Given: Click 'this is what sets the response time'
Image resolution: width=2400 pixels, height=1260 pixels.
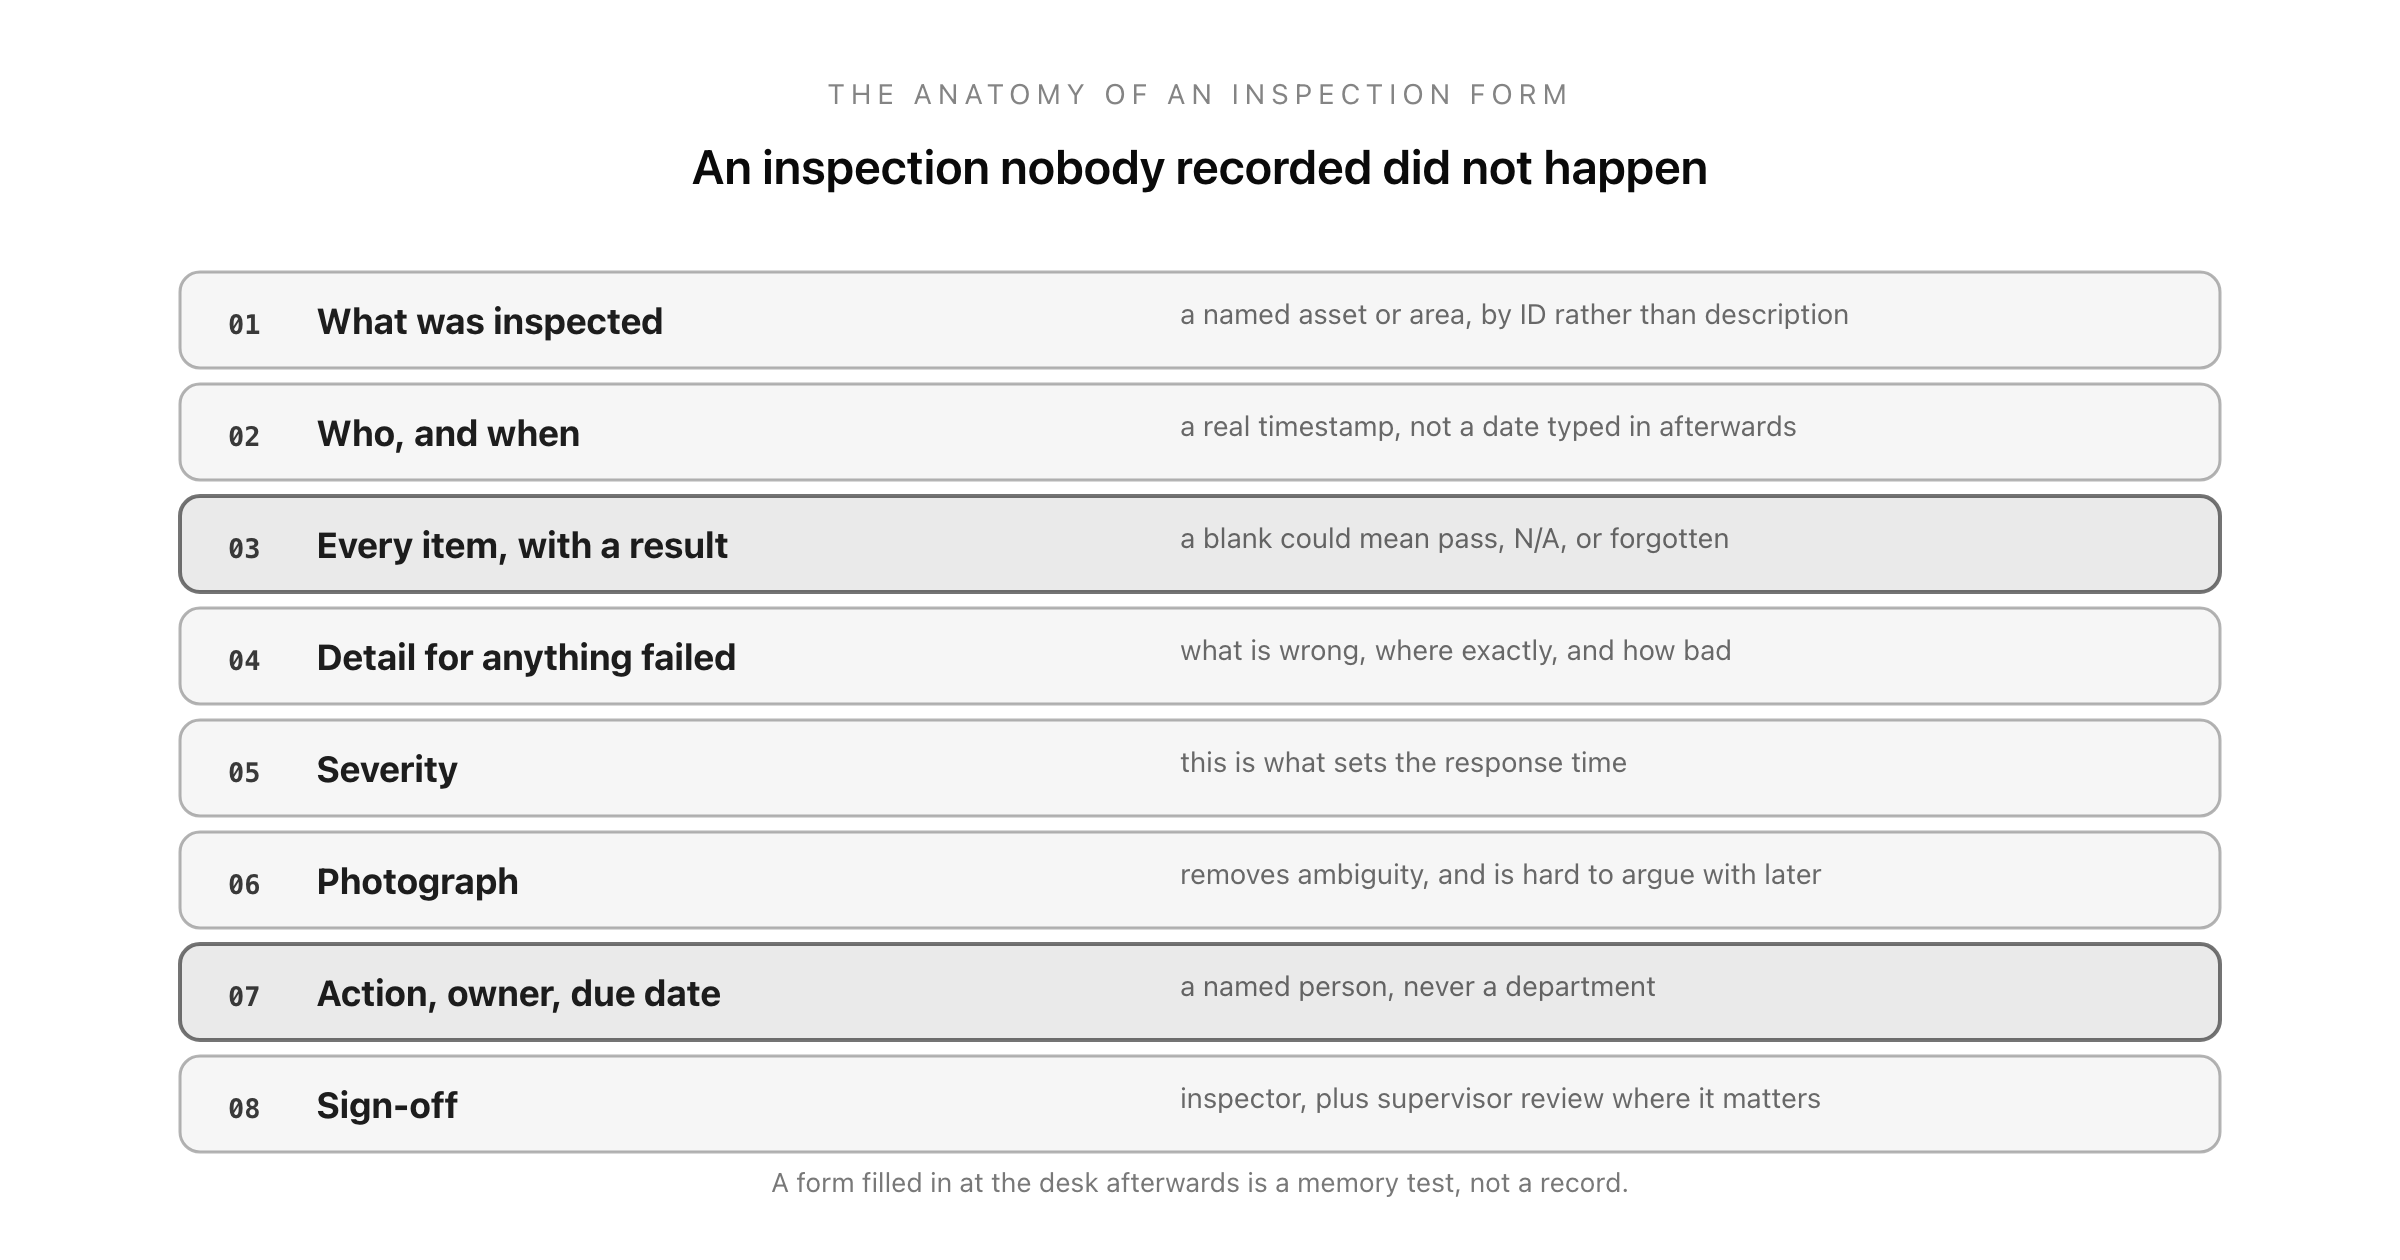Looking at the screenshot, I should click(x=1403, y=763).
